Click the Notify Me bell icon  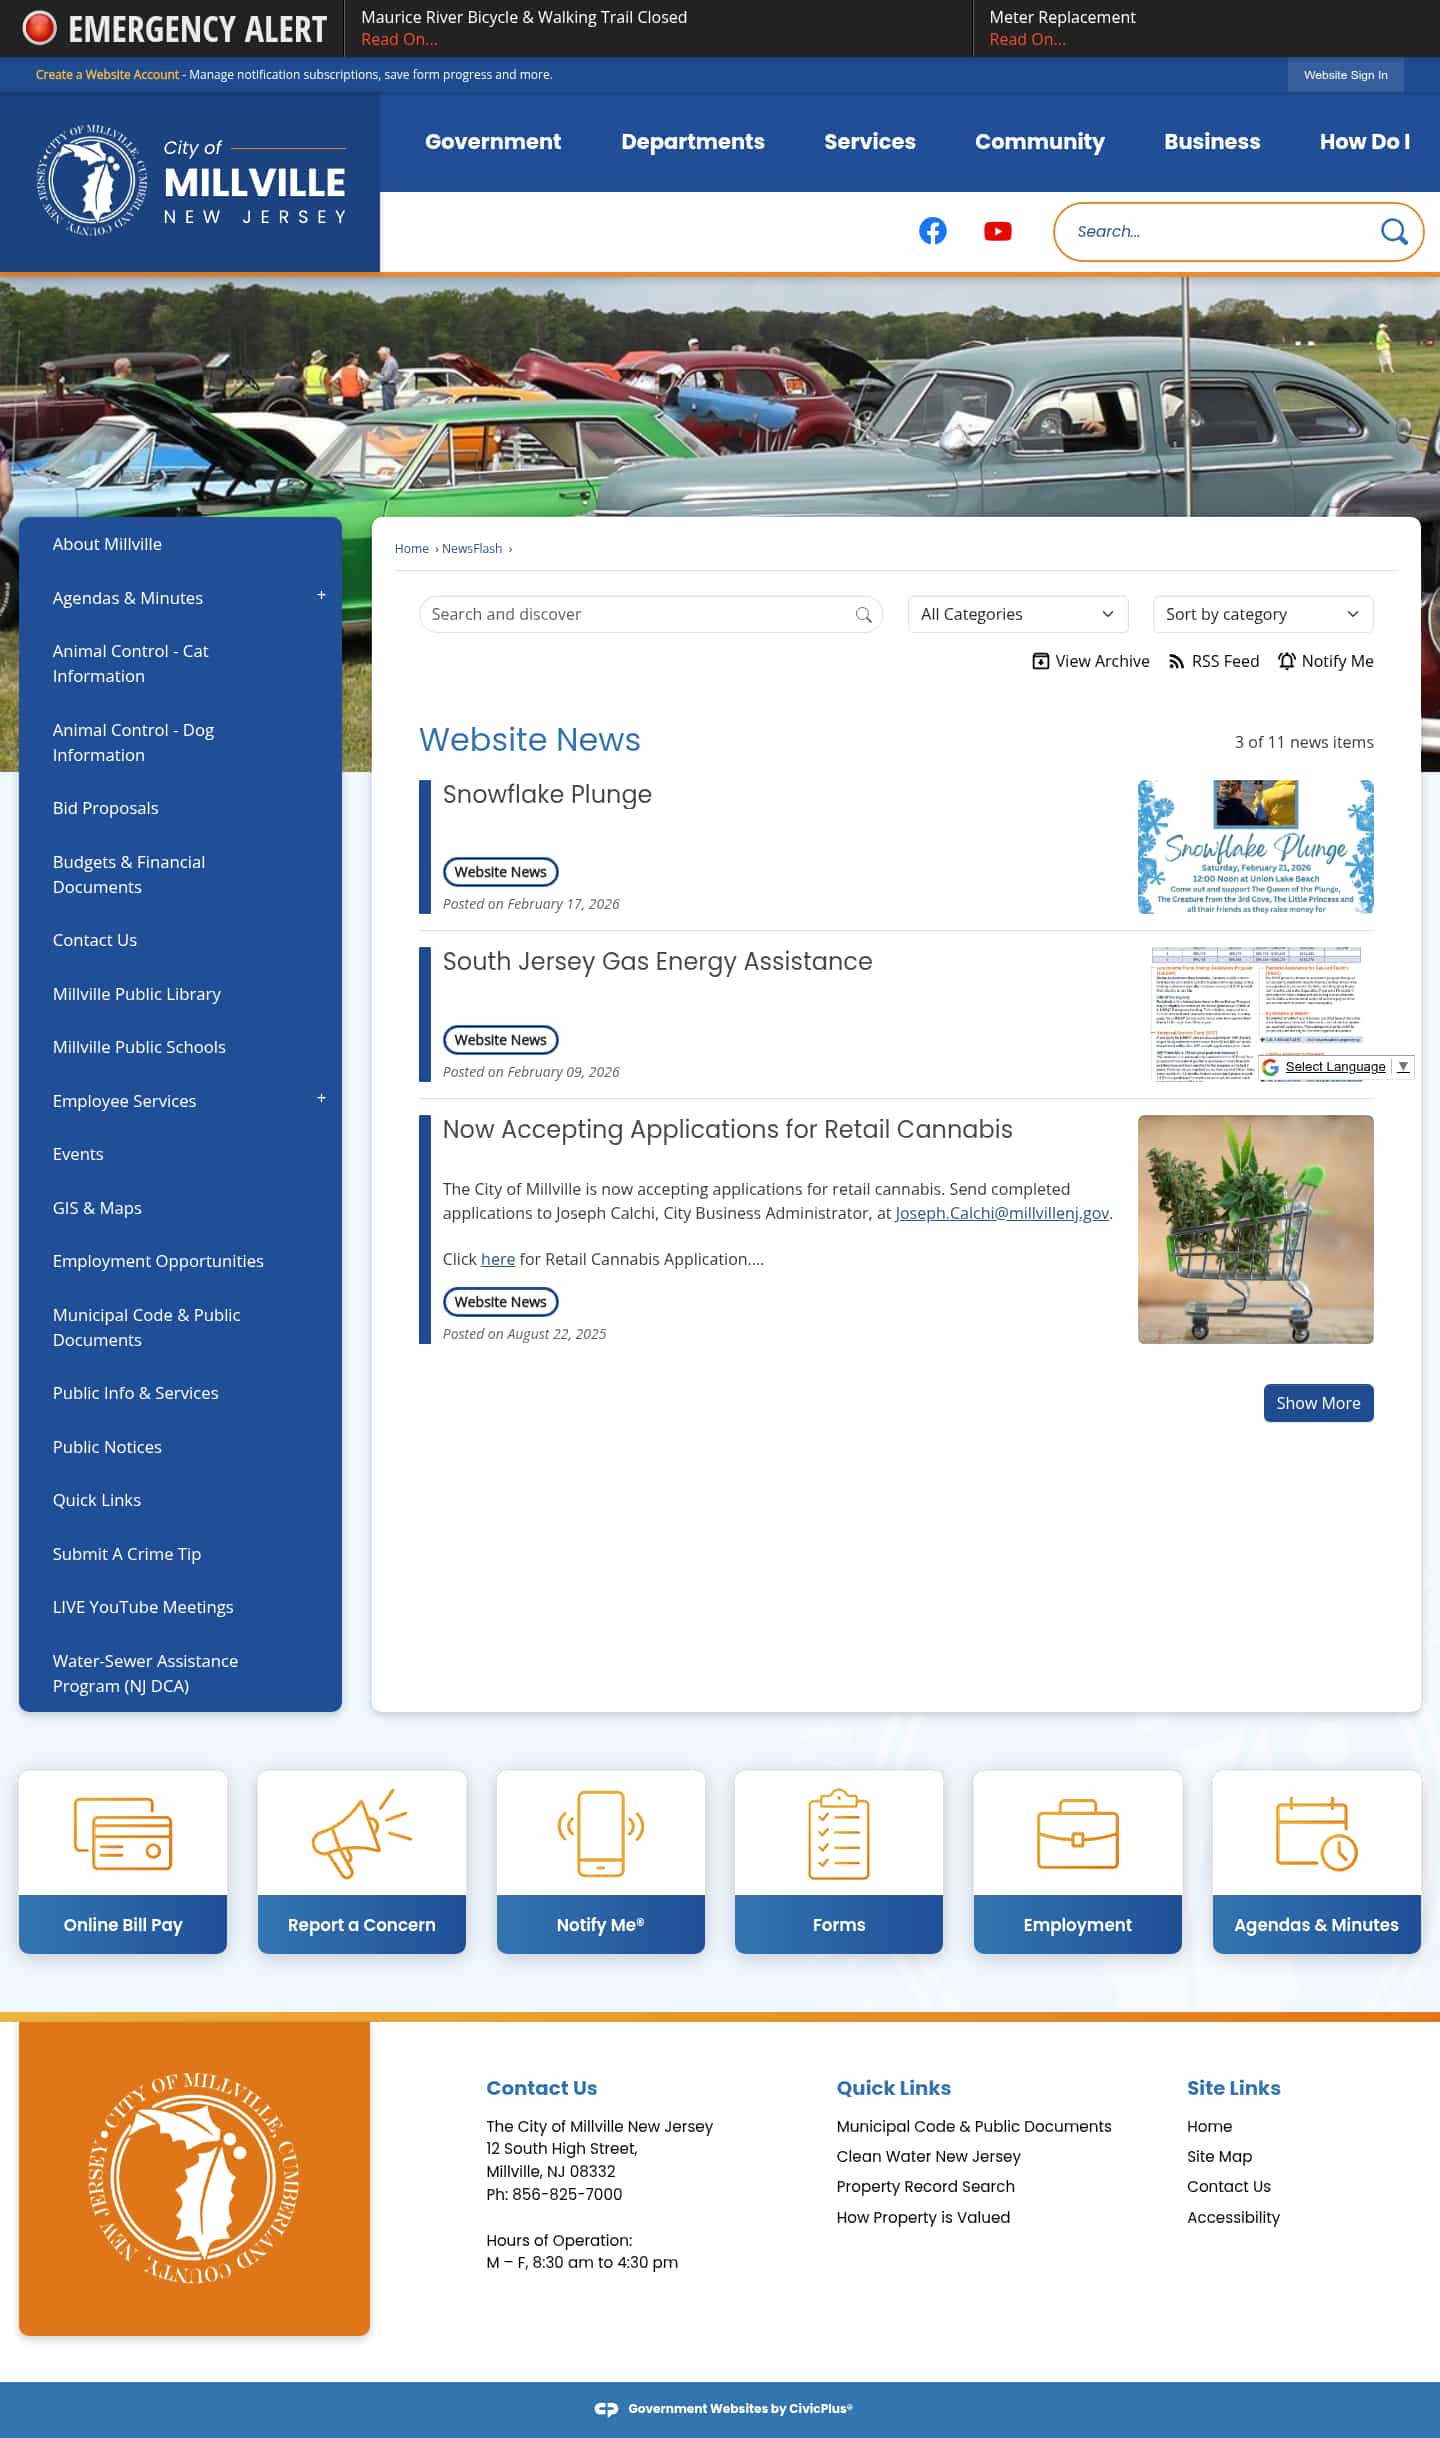(1287, 661)
